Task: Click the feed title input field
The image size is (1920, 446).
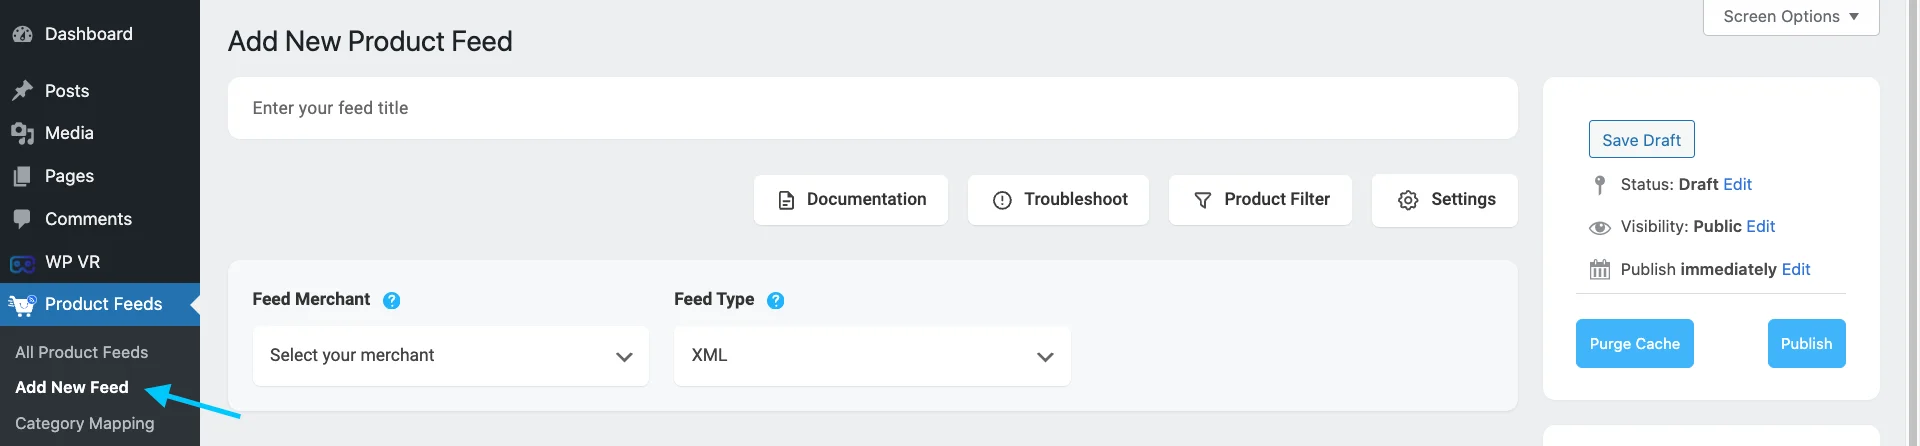Action: pyautogui.click(x=872, y=108)
